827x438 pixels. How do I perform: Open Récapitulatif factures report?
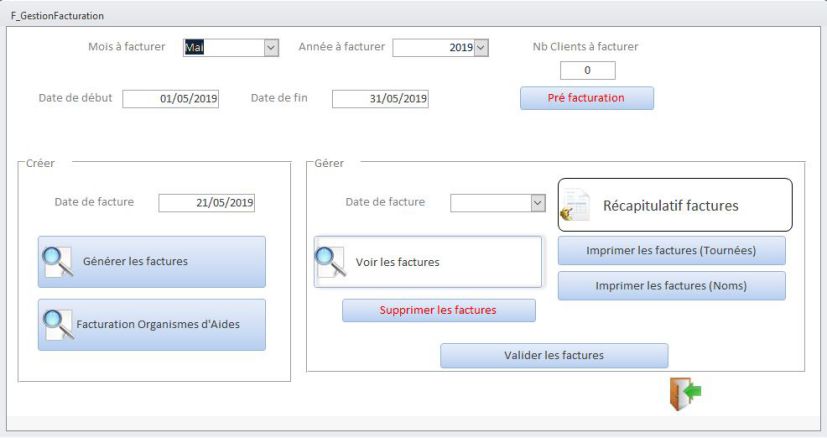tap(670, 206)
